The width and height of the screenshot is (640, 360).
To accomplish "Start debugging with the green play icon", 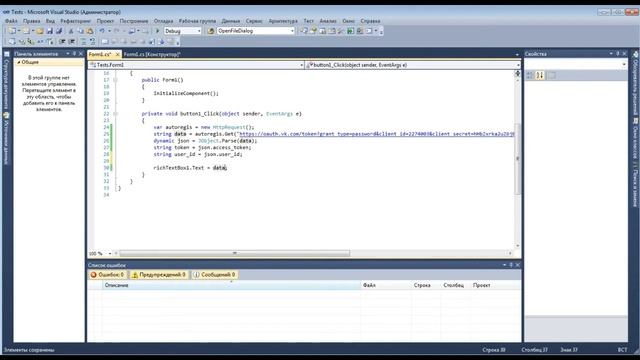I will coord(158,31).
